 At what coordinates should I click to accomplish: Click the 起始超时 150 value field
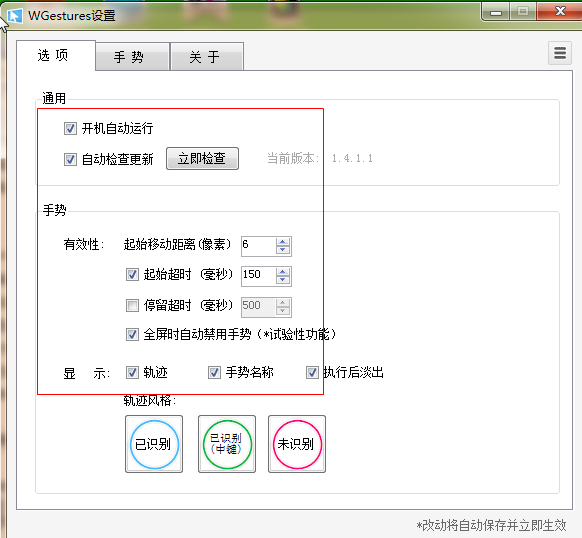(258, 276)
